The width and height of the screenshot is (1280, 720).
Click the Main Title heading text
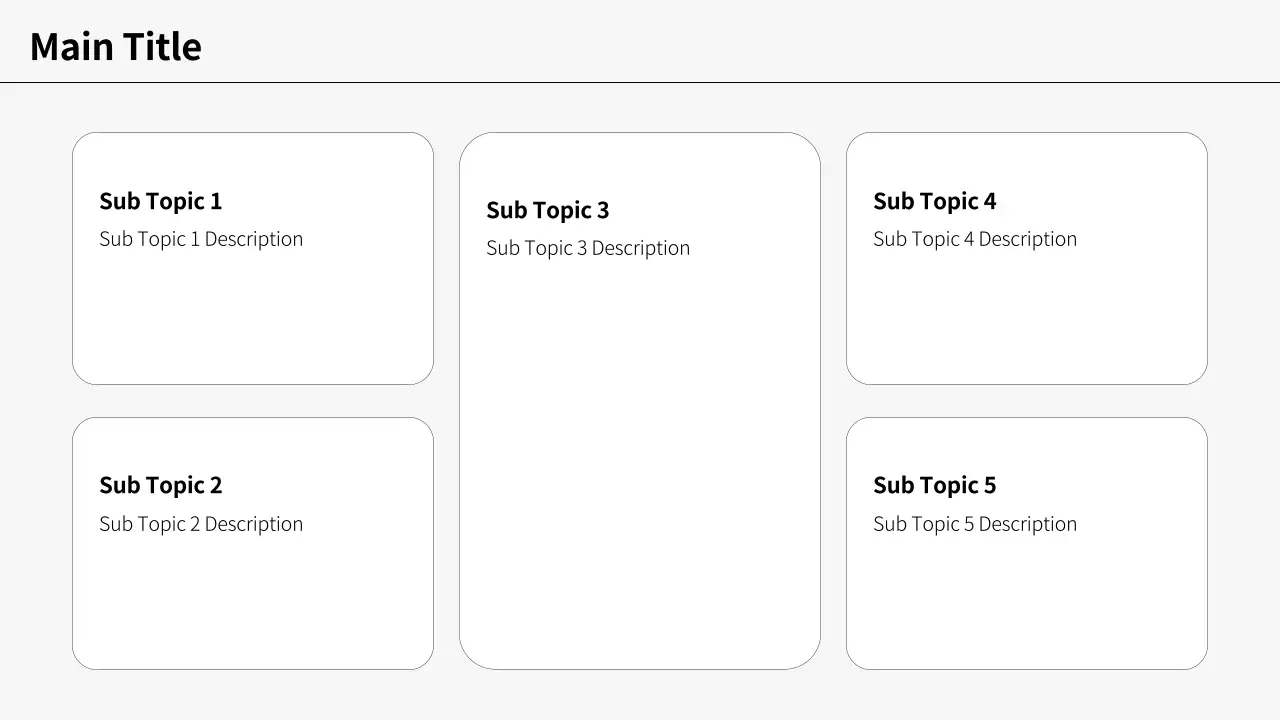[x=115, y=47]
